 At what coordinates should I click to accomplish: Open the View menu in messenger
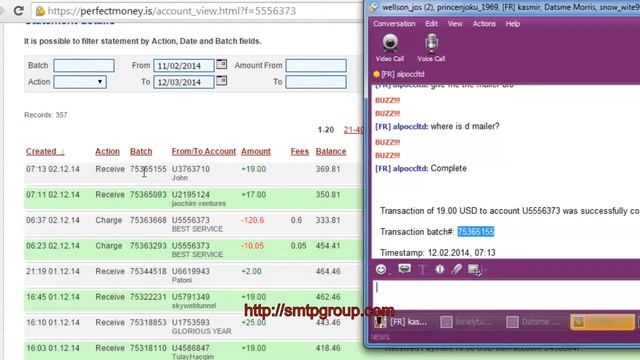point(455,24)
